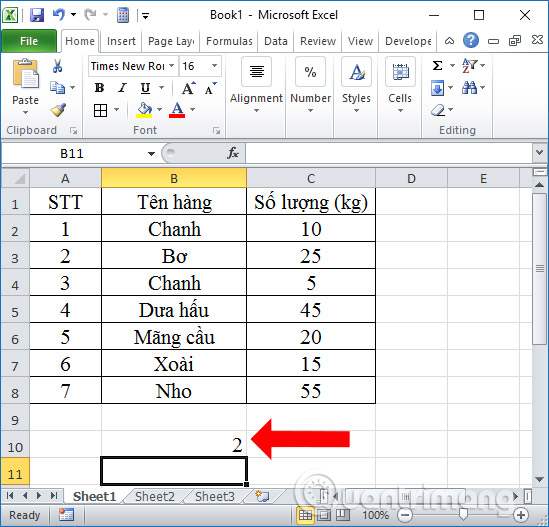Click the Copy icon
This screenshot has height=527, width=549.
57,88
